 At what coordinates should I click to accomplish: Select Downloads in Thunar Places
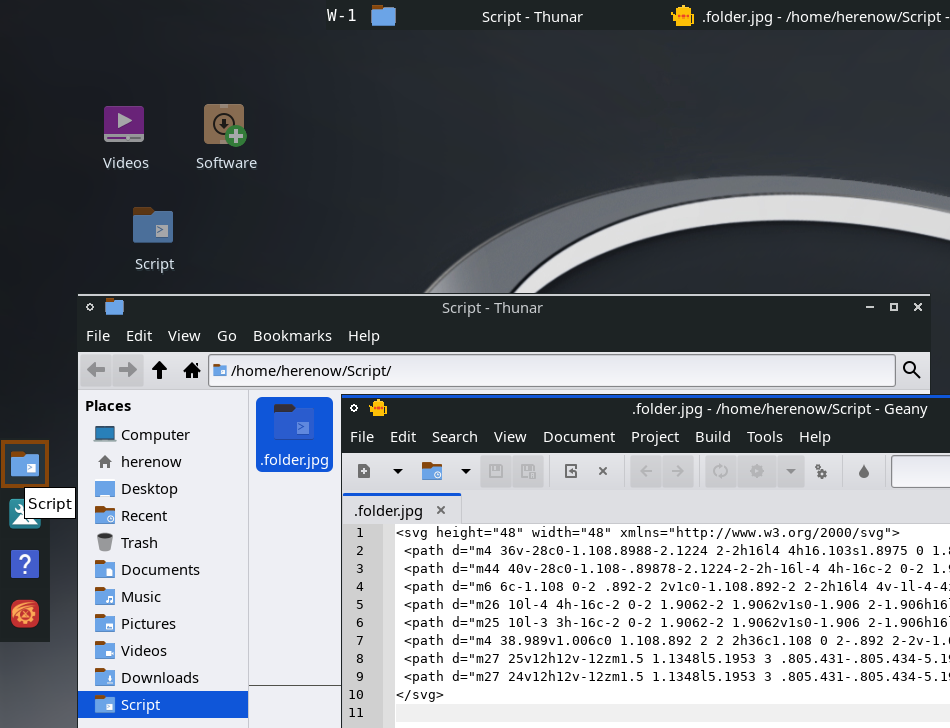(x=163, y=678)
